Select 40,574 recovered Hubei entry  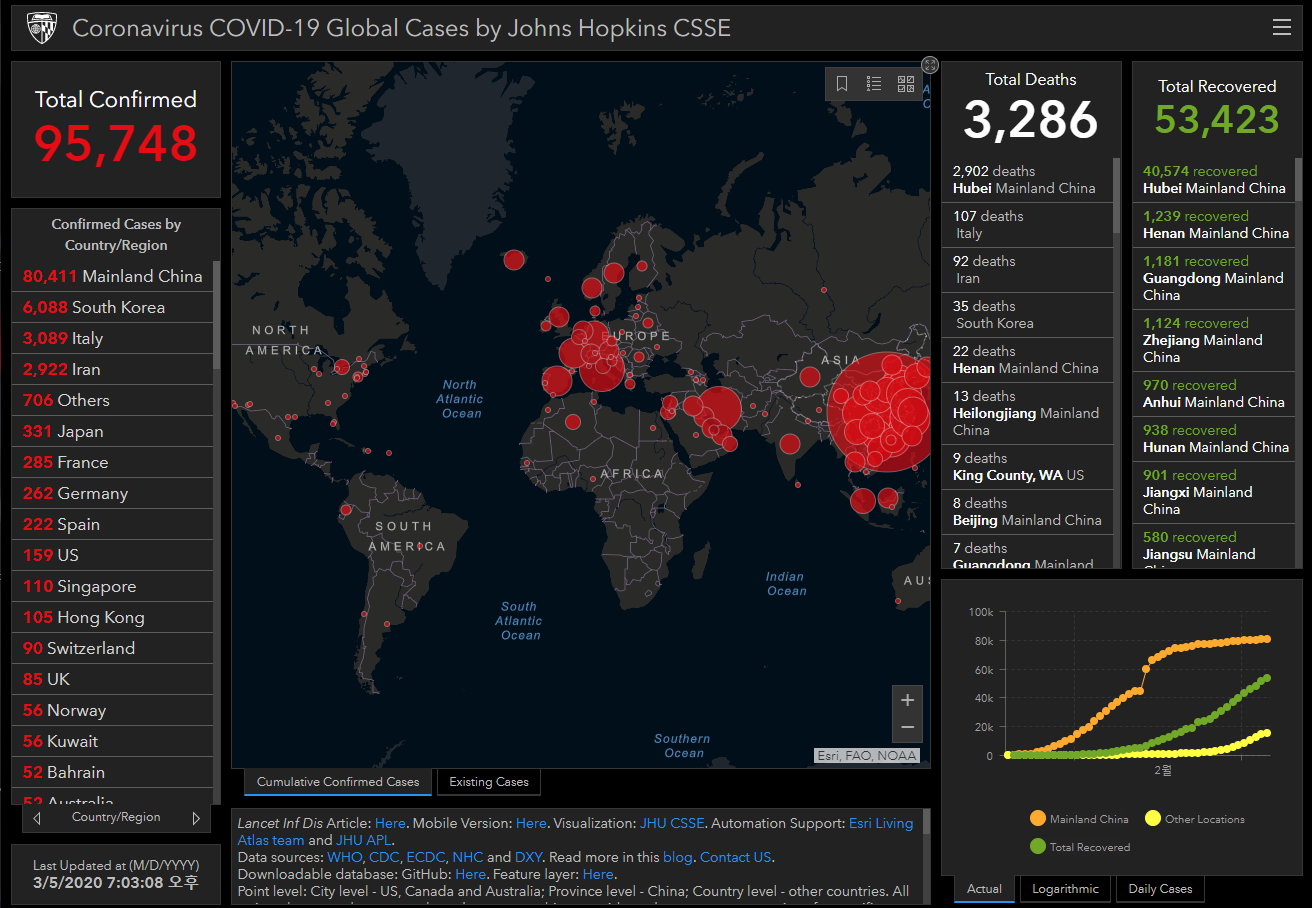(1214, 180)
